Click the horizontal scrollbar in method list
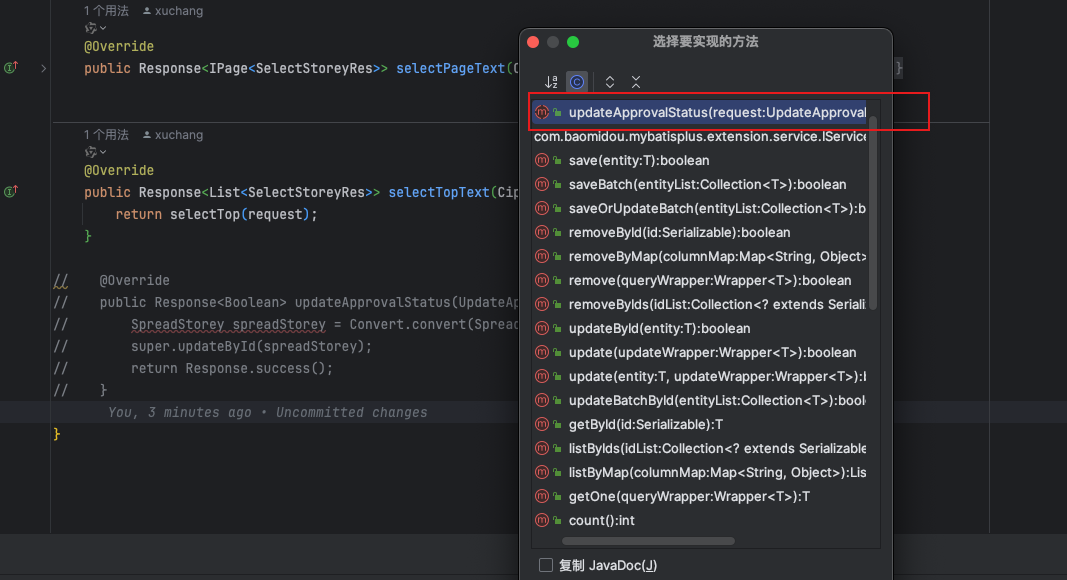Viewport: 1067px width, 580px height. [649, 541]
